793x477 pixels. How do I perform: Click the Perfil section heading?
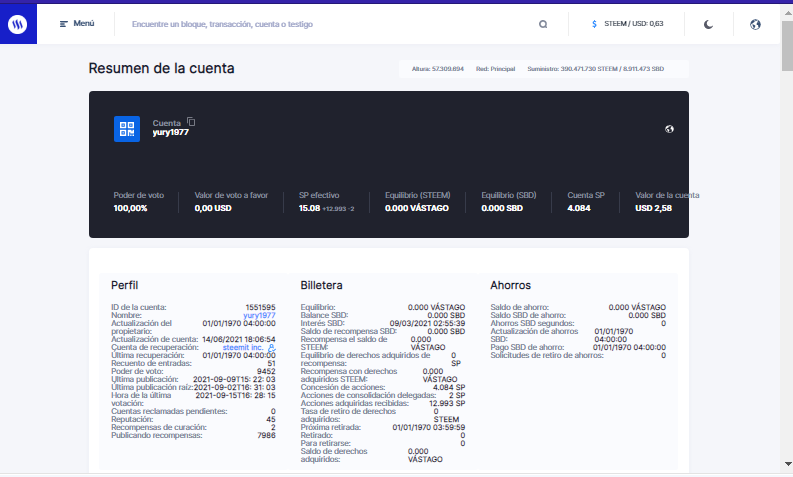124,285
